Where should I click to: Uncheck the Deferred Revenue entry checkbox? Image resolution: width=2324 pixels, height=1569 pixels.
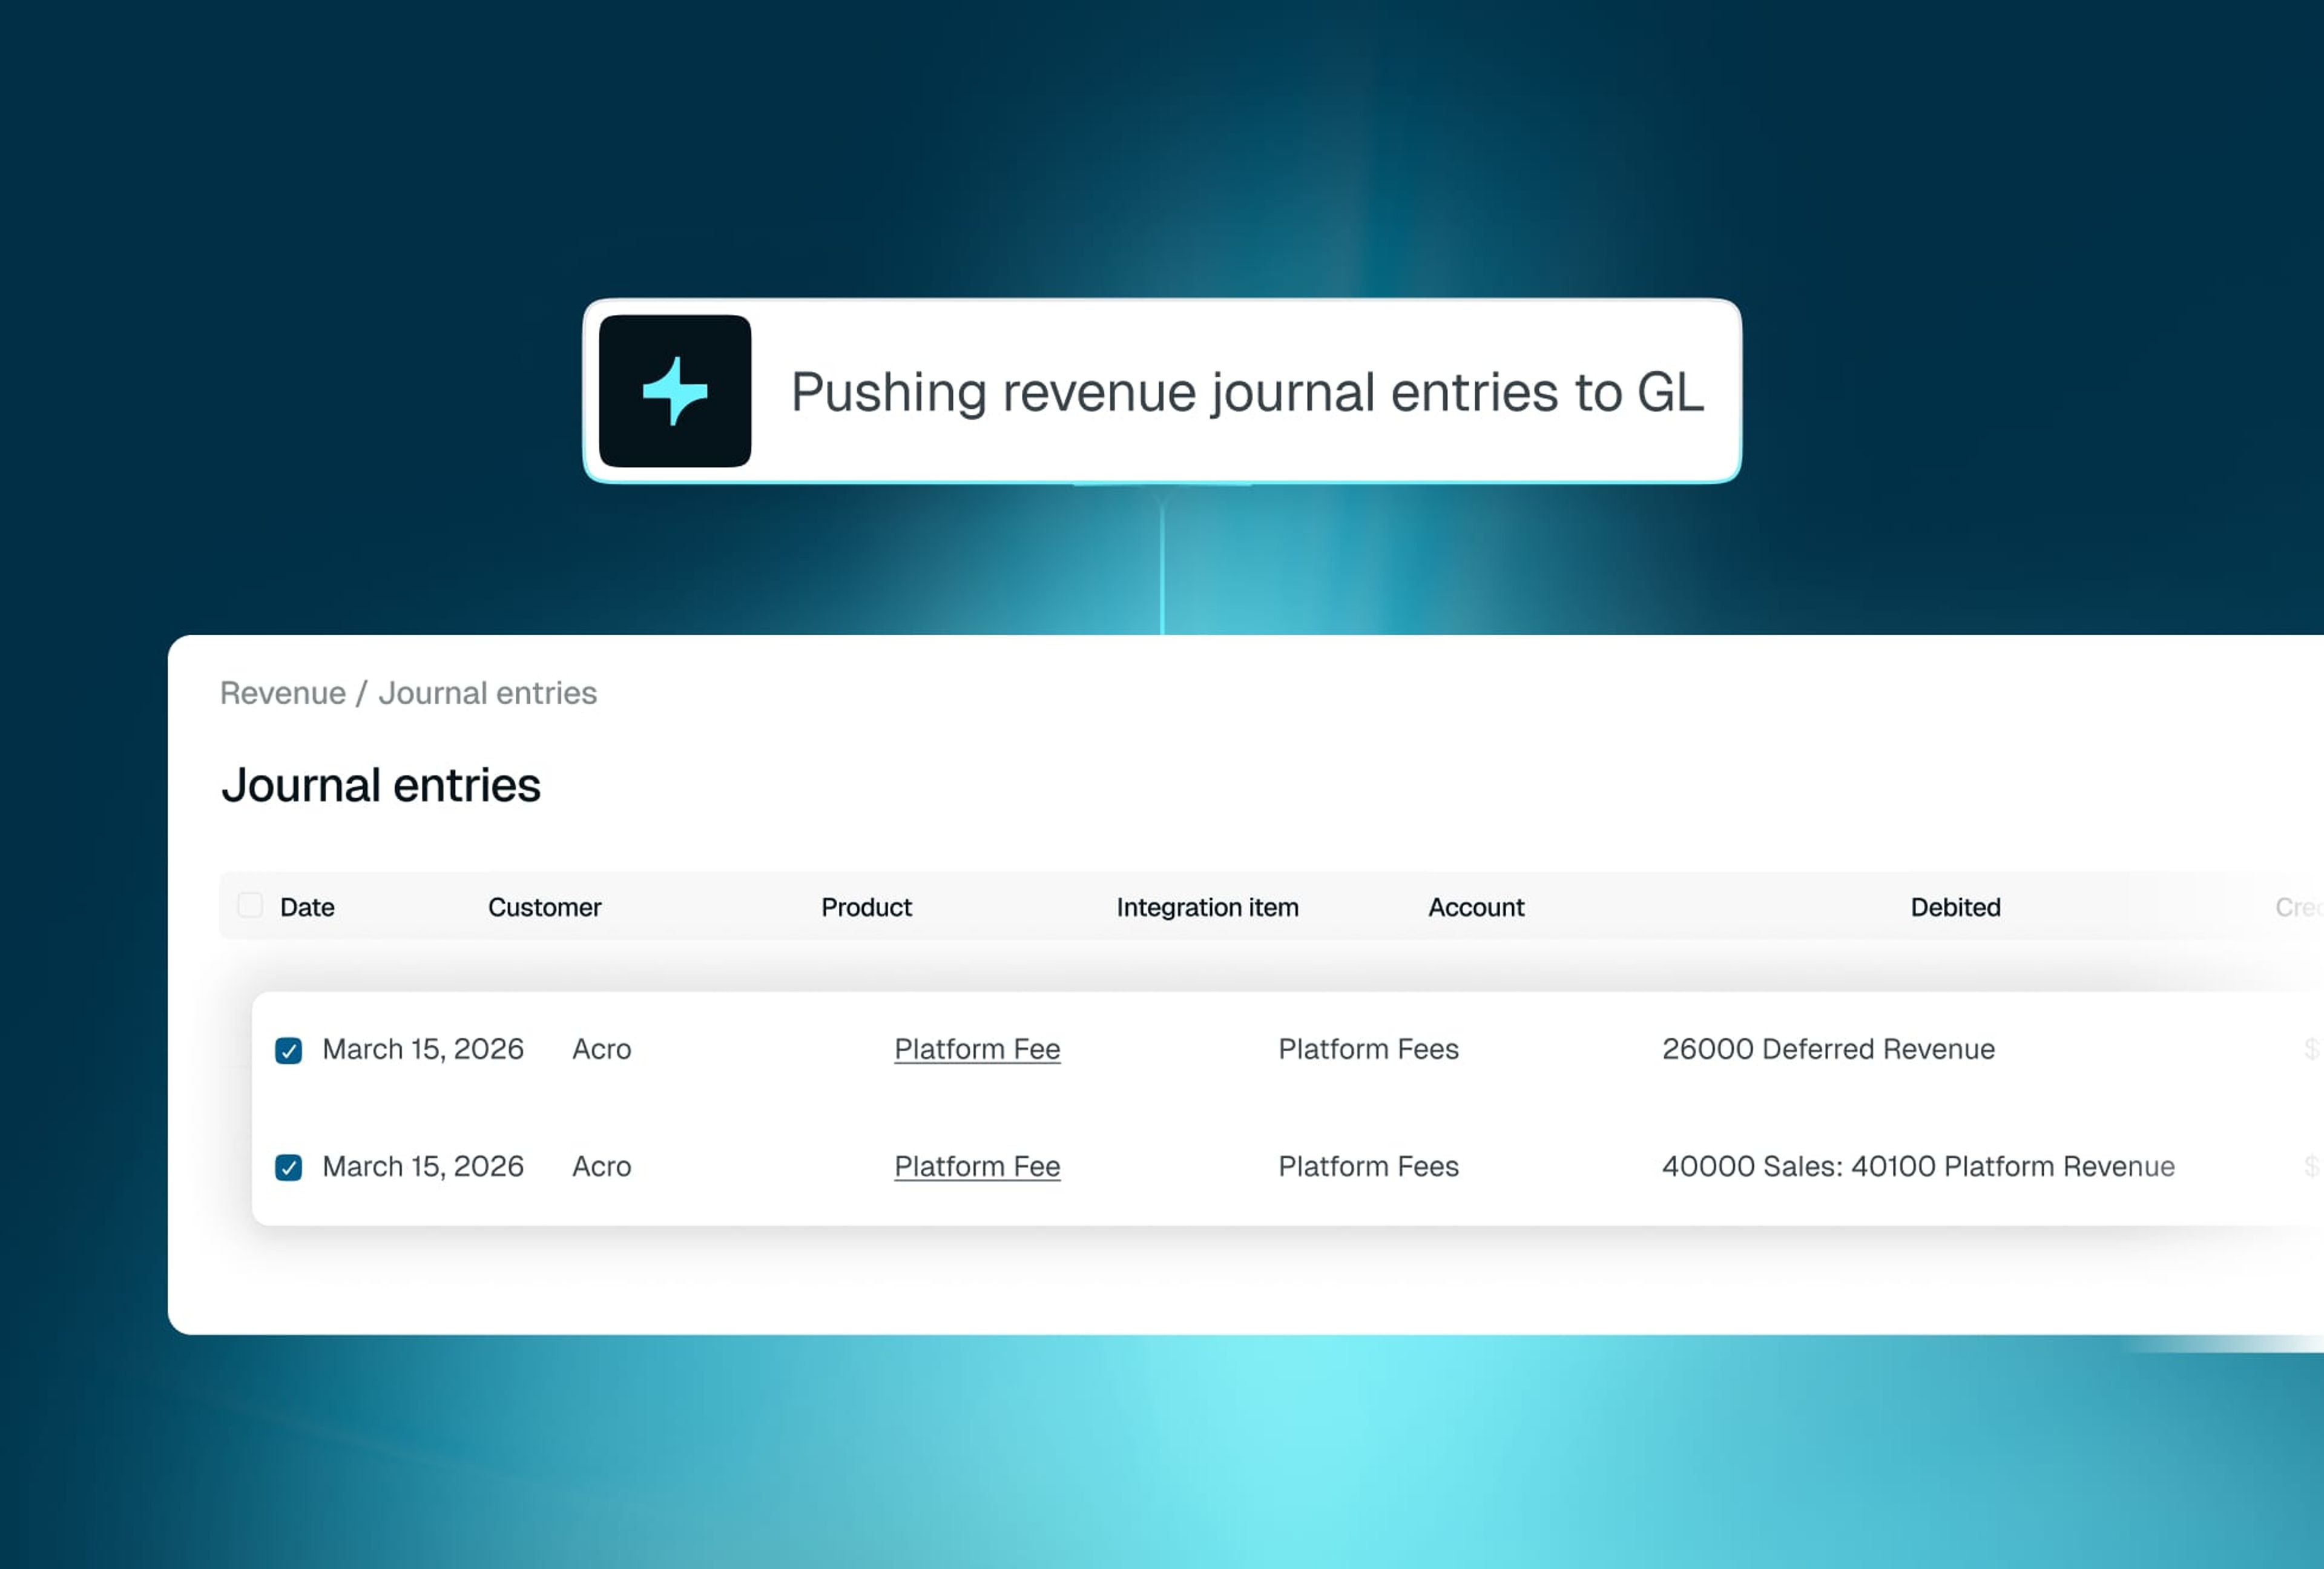point(289,1050)
